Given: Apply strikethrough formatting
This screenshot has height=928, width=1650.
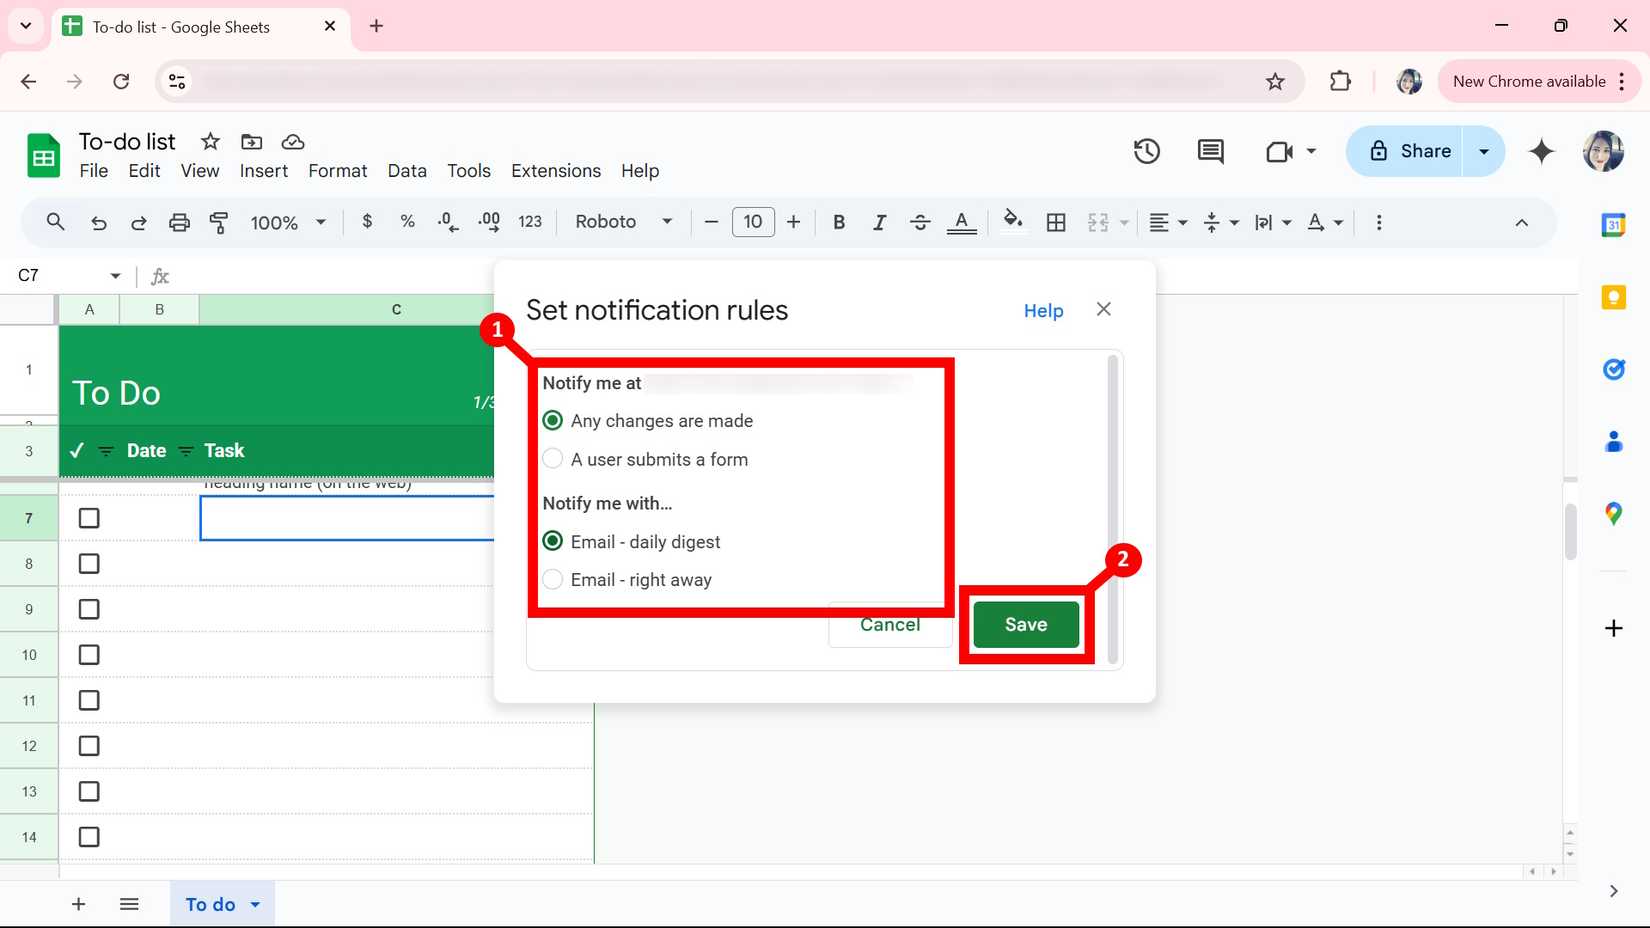Looking at the screenshot, I should click(x=920, y=222).
